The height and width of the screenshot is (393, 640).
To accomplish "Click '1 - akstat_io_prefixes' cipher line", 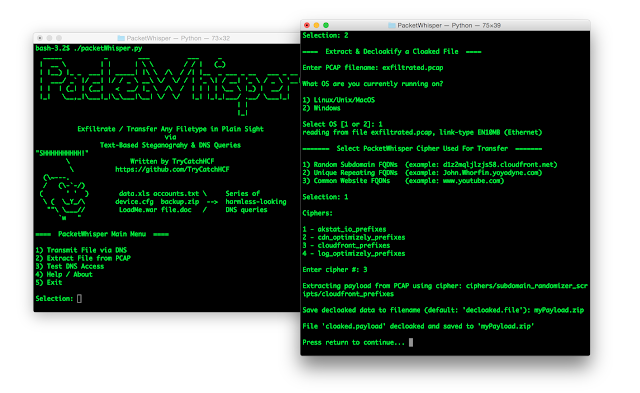I will click(x=344, y=229).
